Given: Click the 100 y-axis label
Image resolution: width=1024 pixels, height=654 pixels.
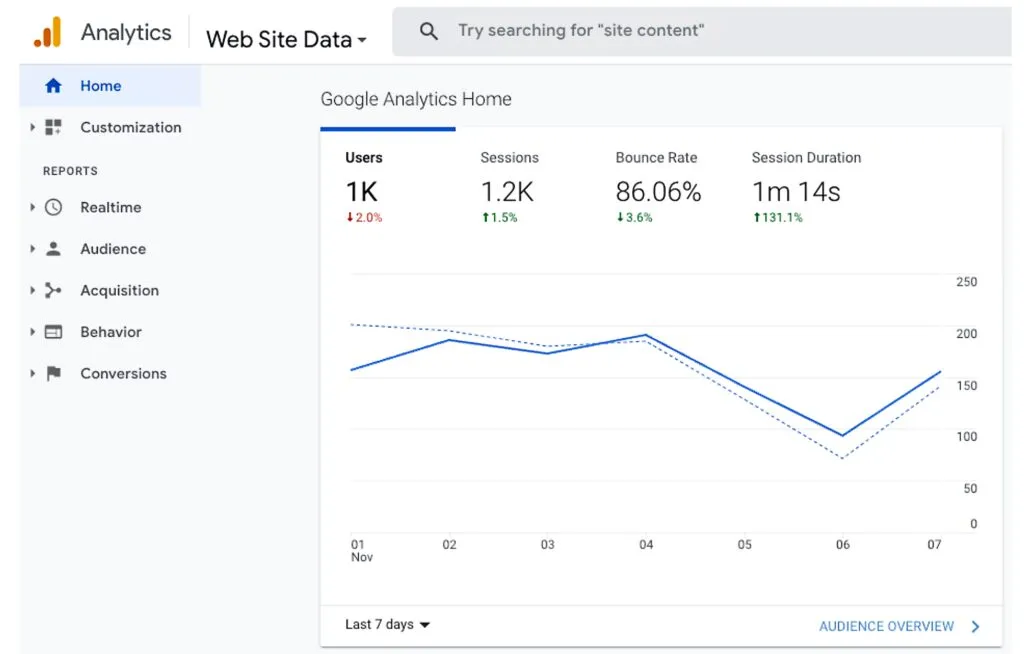Looking at the screenshot, I should pyautogui.click(x=967, y=437).
